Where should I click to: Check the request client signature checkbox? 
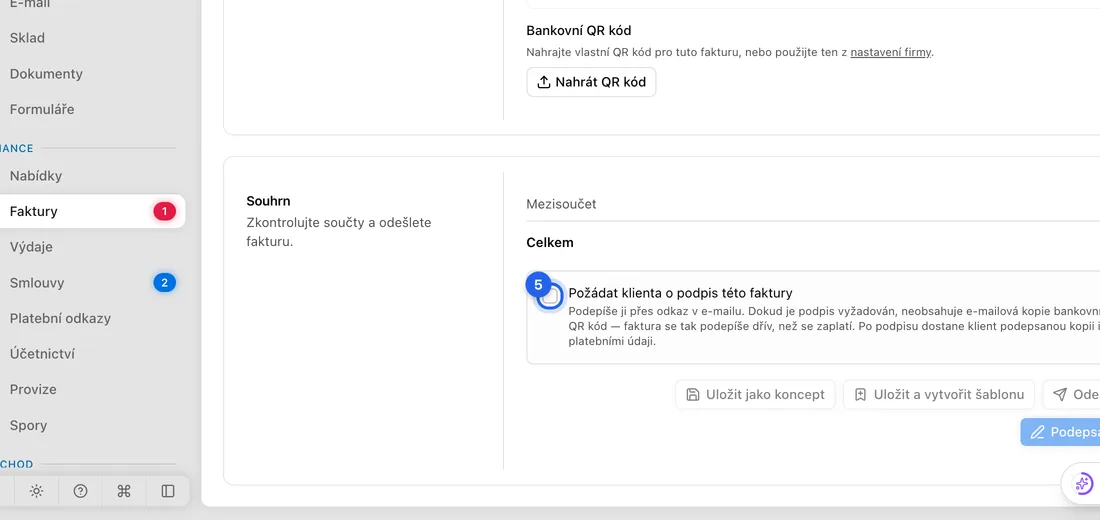pos(551,296)
